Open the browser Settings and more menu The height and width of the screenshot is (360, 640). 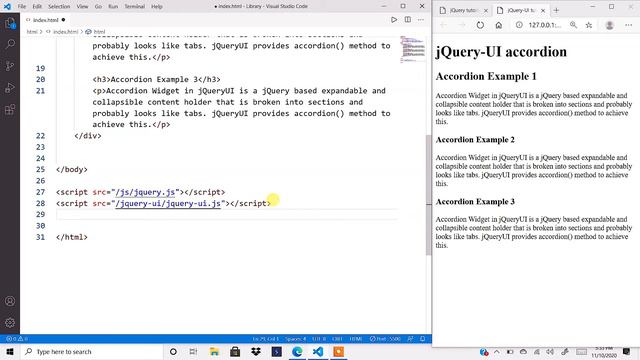pos(629,25)
